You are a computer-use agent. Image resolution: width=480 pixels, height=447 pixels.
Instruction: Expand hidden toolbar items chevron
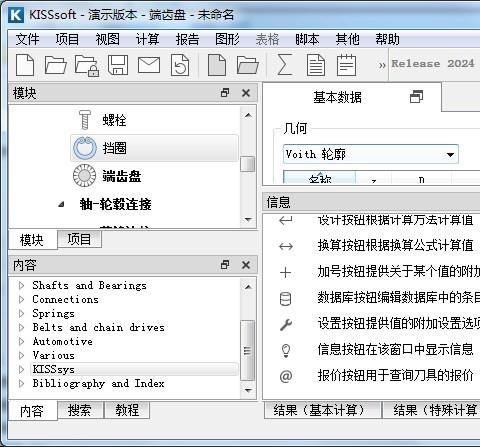pos(382,65)
